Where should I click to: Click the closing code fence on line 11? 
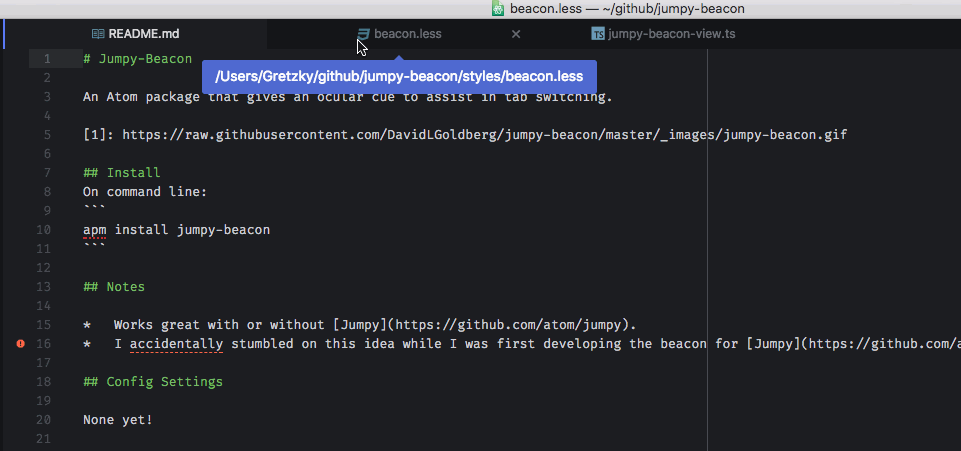click(x=94, y=246)
